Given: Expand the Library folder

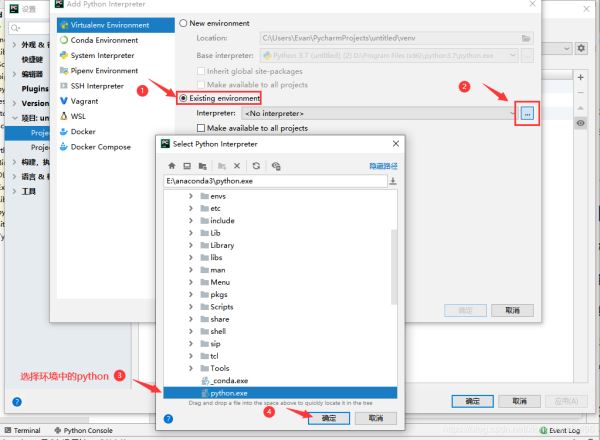Looking at the screenshot, I should [x=191, y=245].
